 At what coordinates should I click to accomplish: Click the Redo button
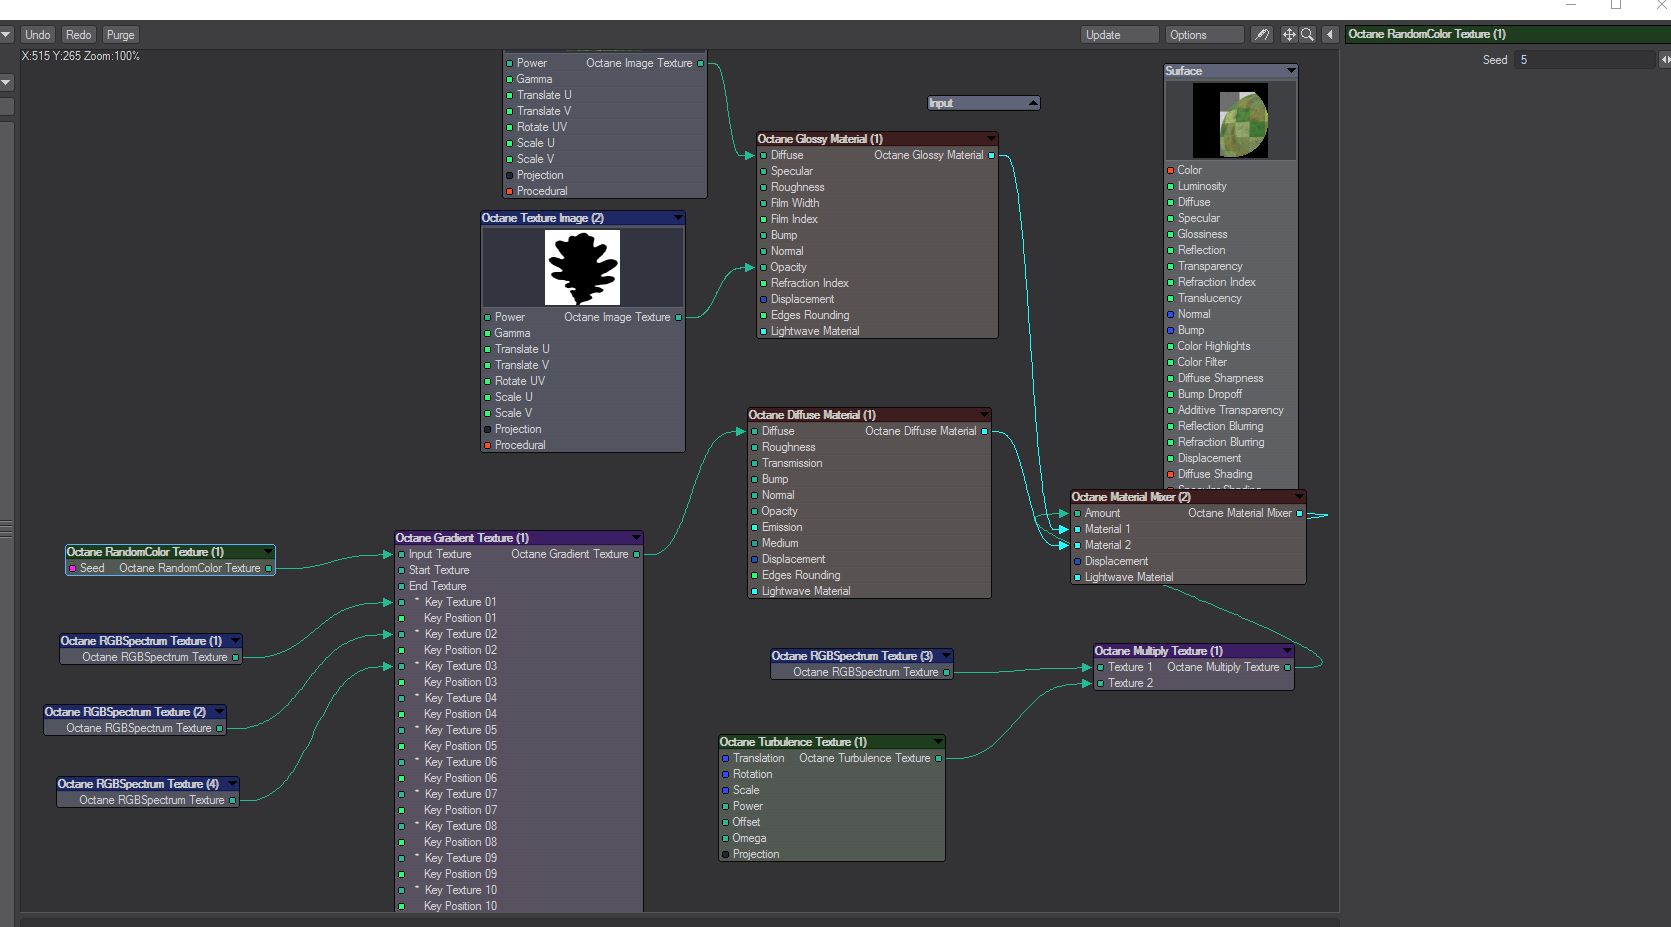pyautogui.click(x=79, y=35)
